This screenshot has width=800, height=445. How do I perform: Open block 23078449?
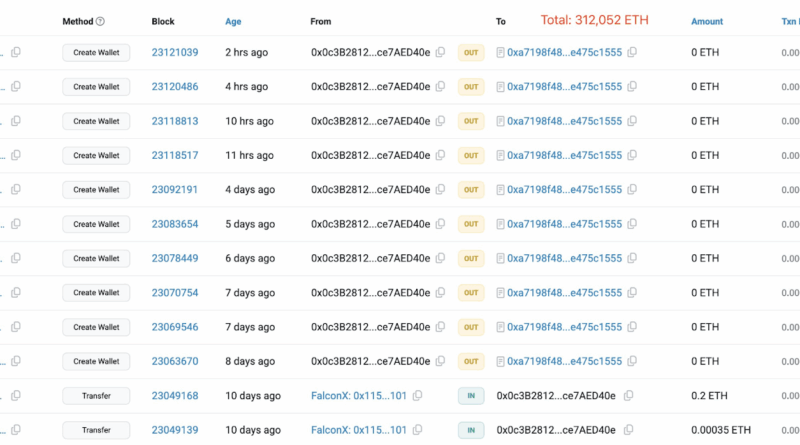(x=174, y=258)
